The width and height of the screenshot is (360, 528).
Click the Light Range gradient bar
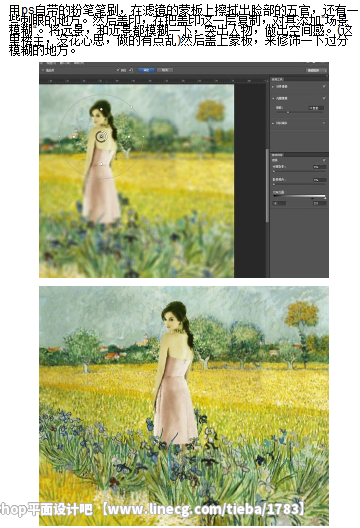pyautogui.click(x=299, y=196)
